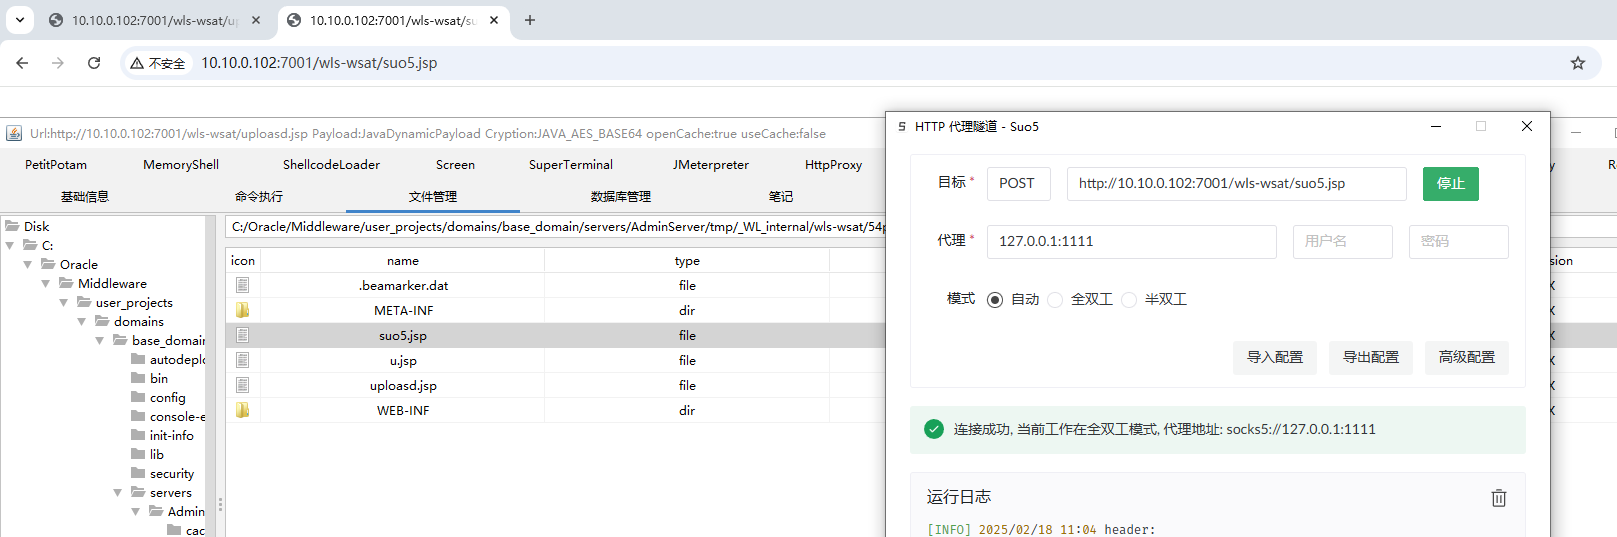This screenshot has height=537, width=1617.
Task: Collapse the Oracle tree node
Action: 28,265
